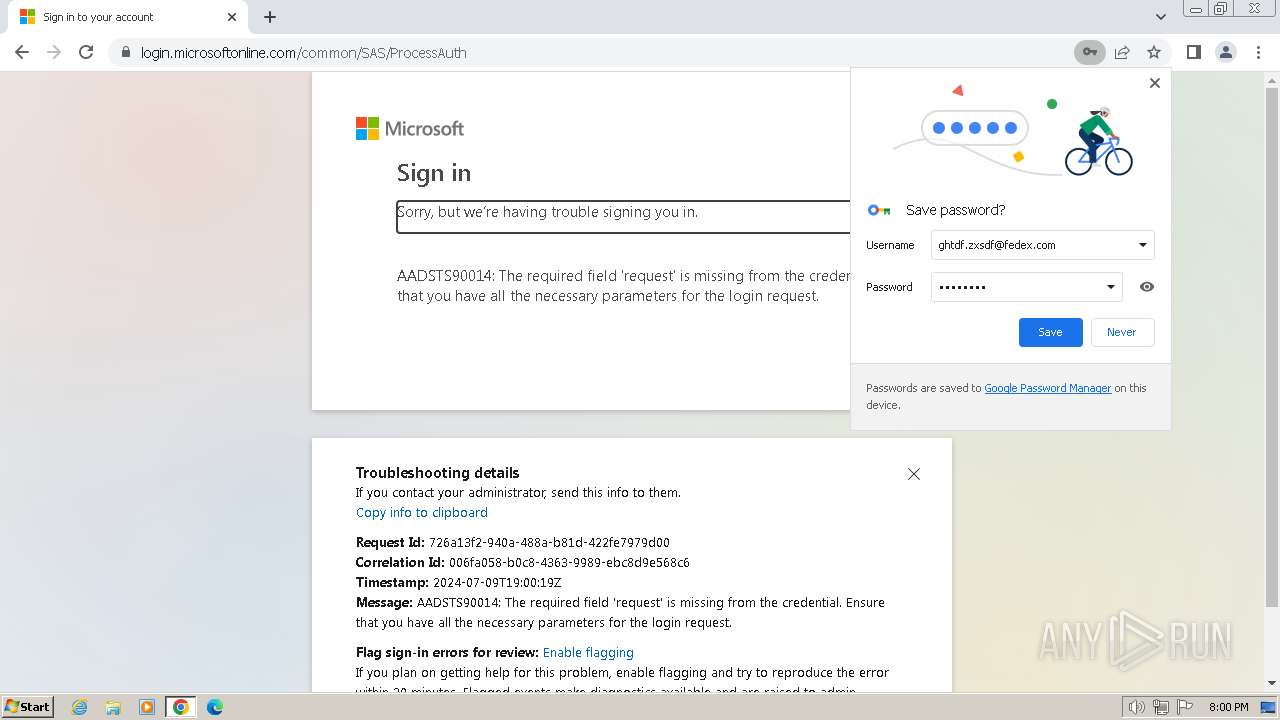The height and width of the screenshot is (720, 1280).
Task: Open the Chrome profile avatar
Action: tap(1226, 52)
